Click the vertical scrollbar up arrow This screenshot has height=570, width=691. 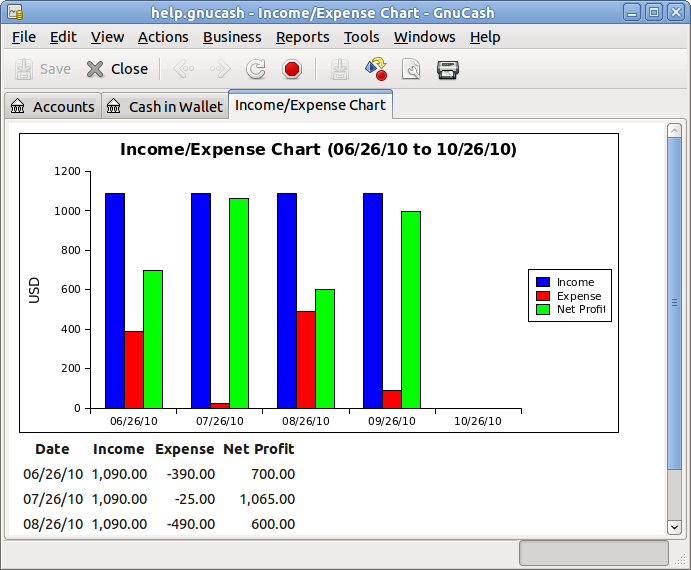(x=674, y=130)
